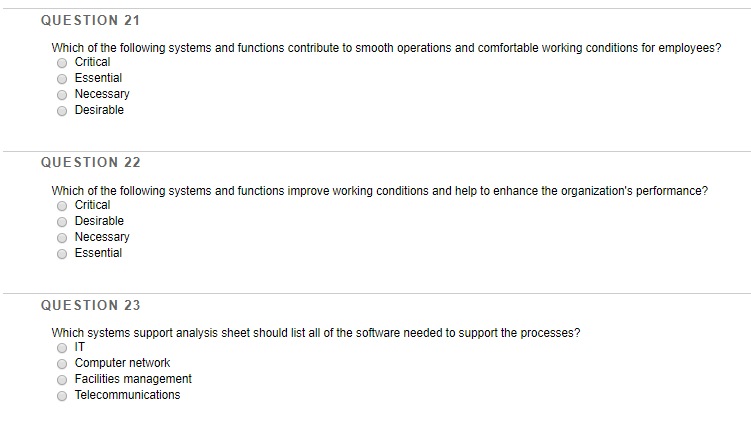Select Essential radio for Question 22

click(62, 253)
